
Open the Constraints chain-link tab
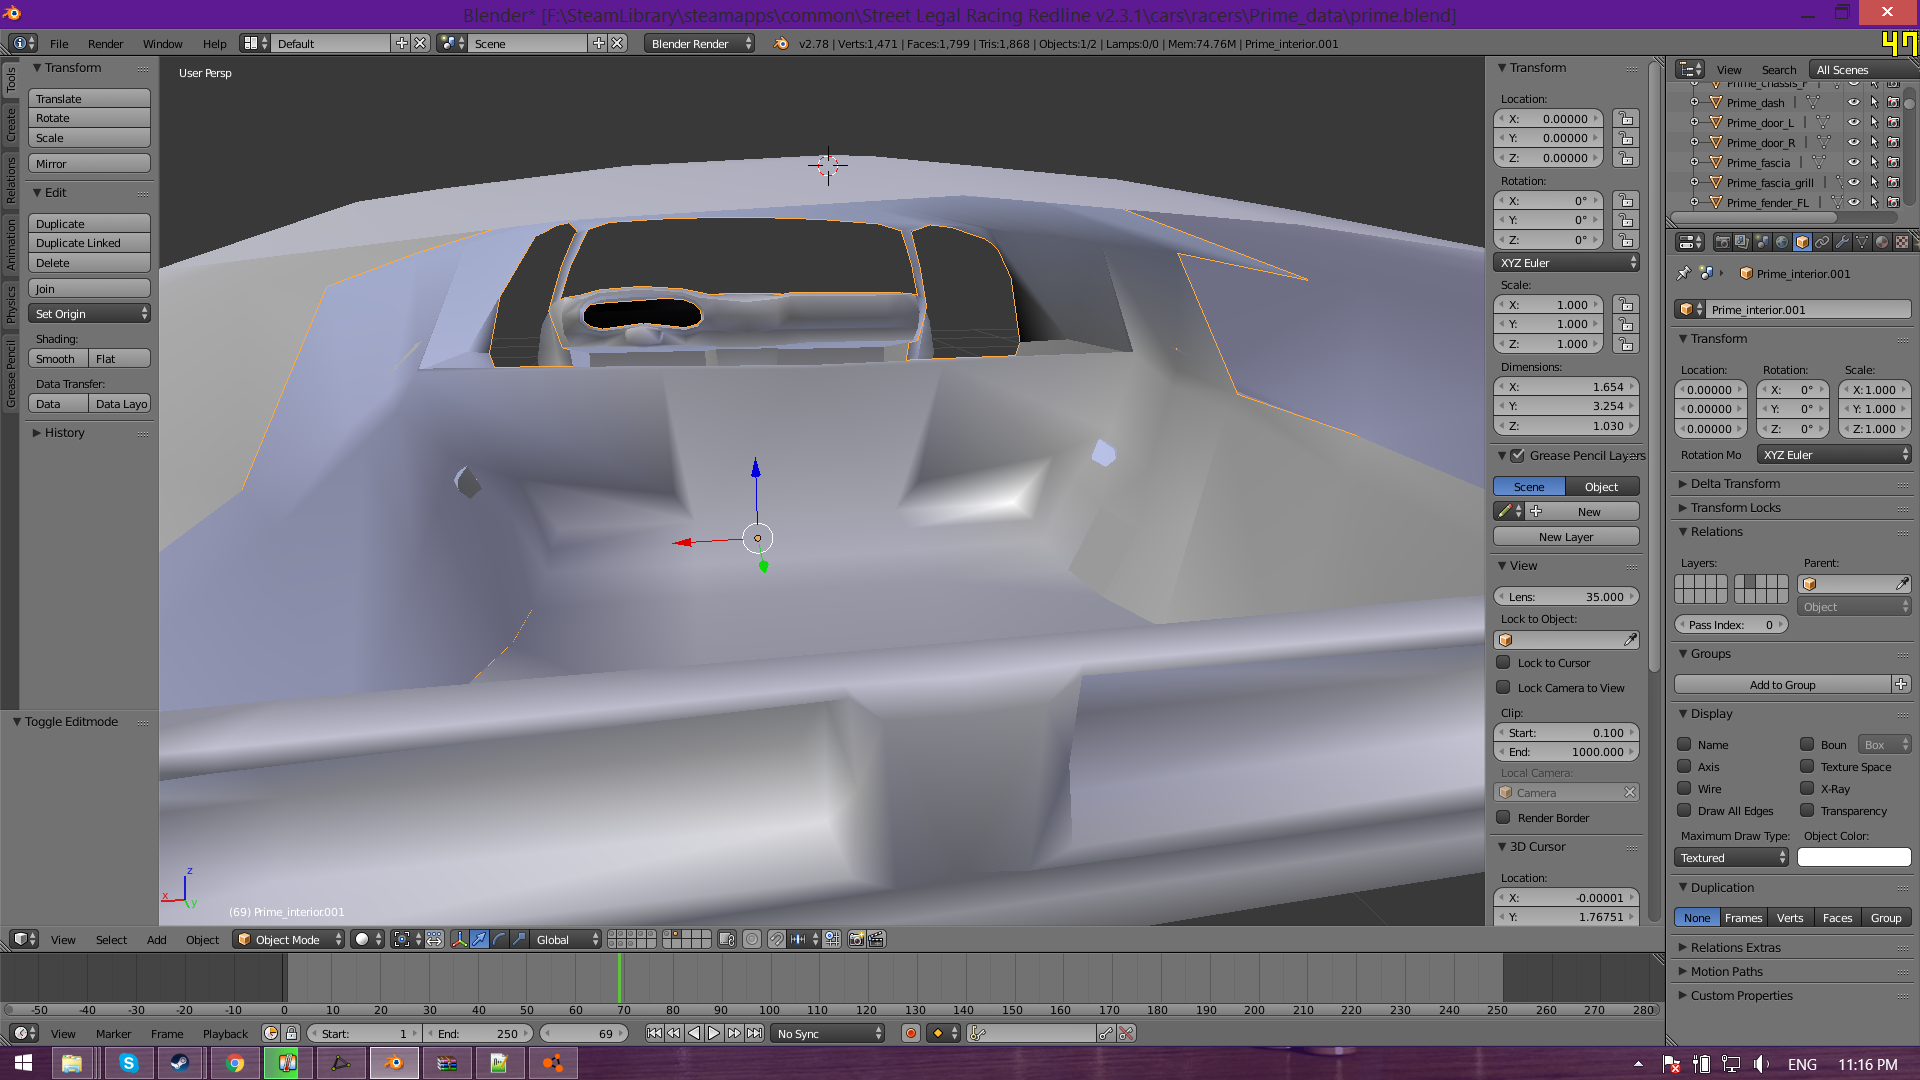pos(1822,242)
